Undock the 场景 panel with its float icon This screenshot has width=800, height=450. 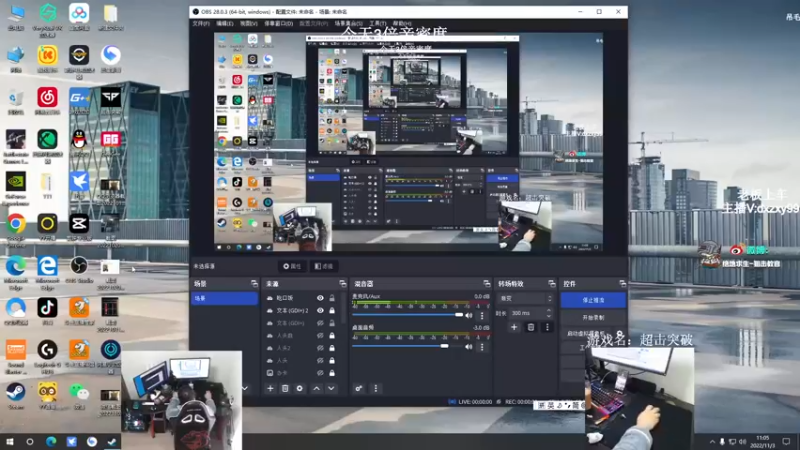click(254, 283)
